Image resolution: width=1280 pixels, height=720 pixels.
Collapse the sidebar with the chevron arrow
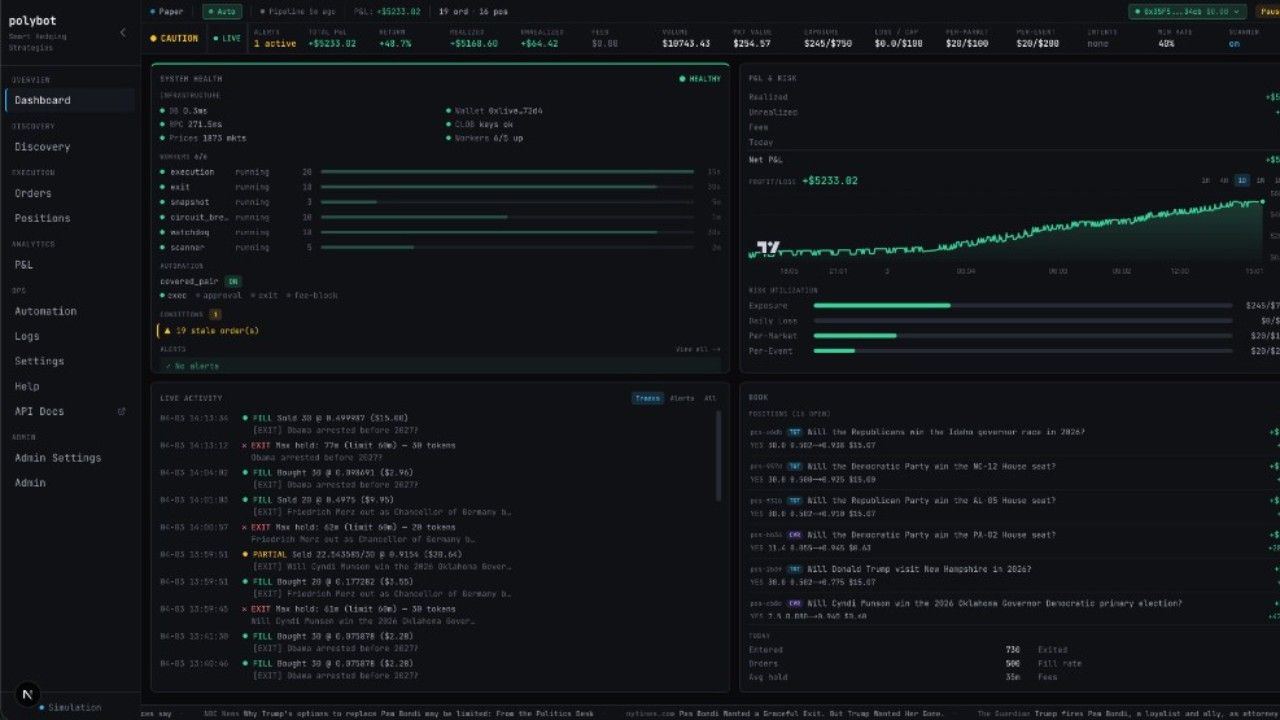click(x=123, y=32)
